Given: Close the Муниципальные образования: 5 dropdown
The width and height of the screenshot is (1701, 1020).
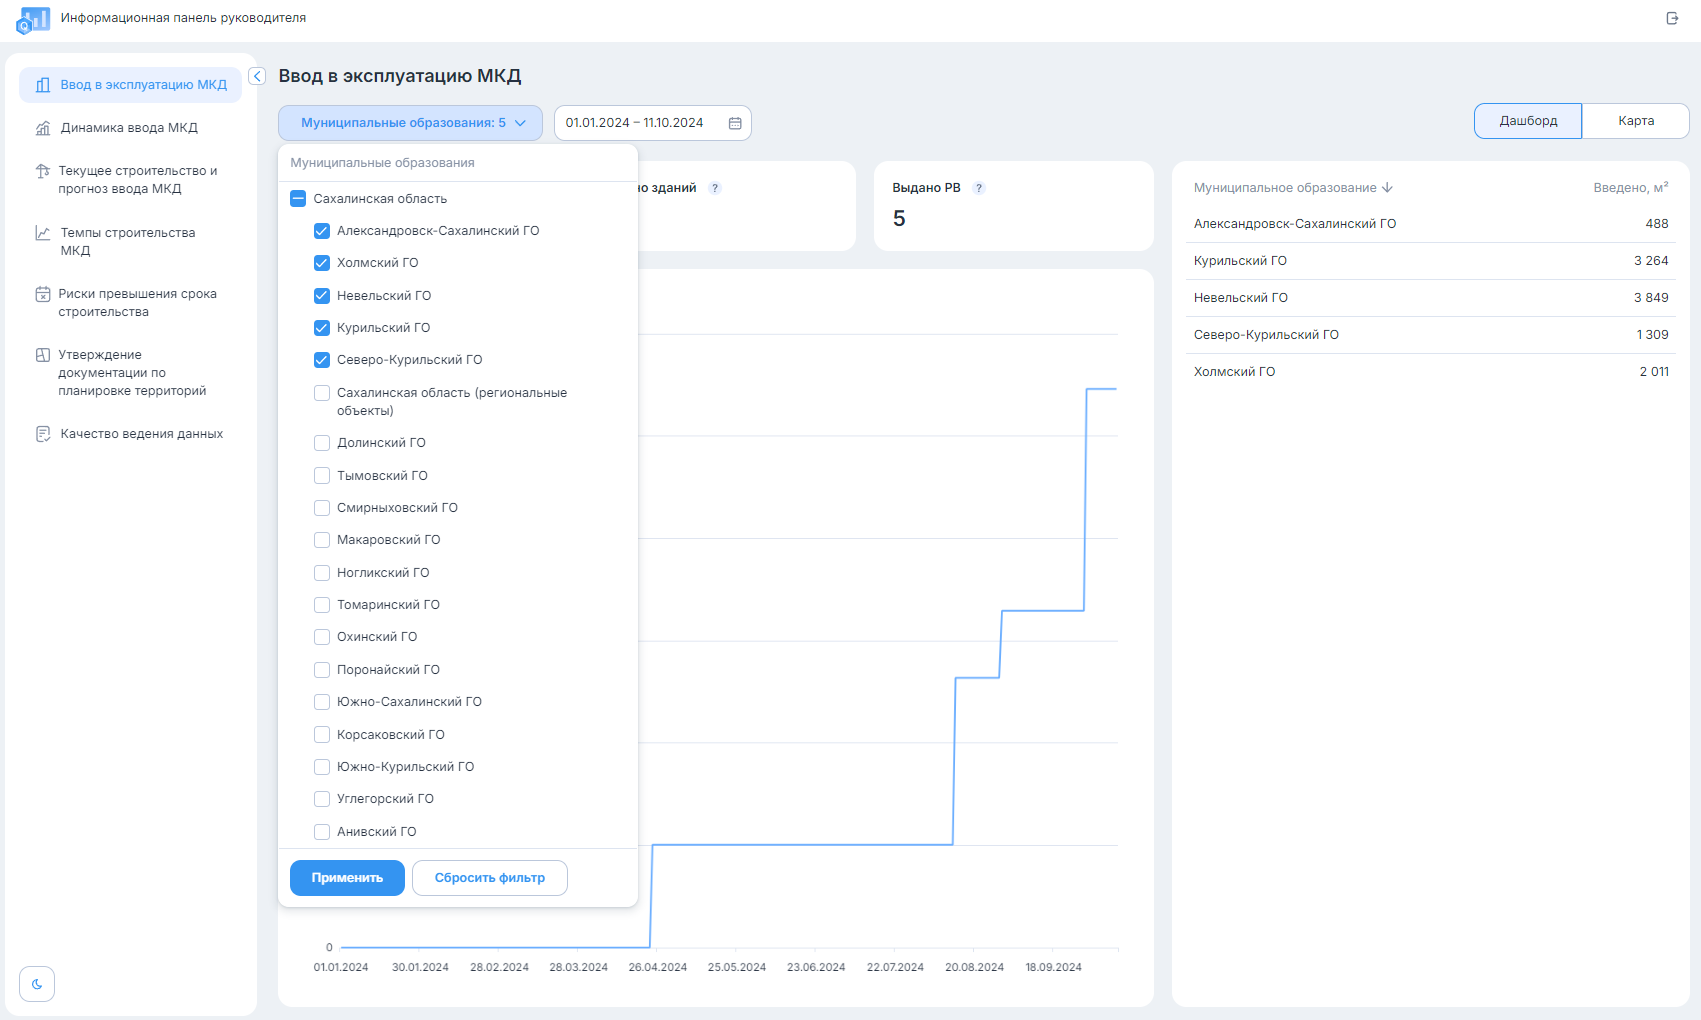Looking at the screenshot, I should coord(410,123).
